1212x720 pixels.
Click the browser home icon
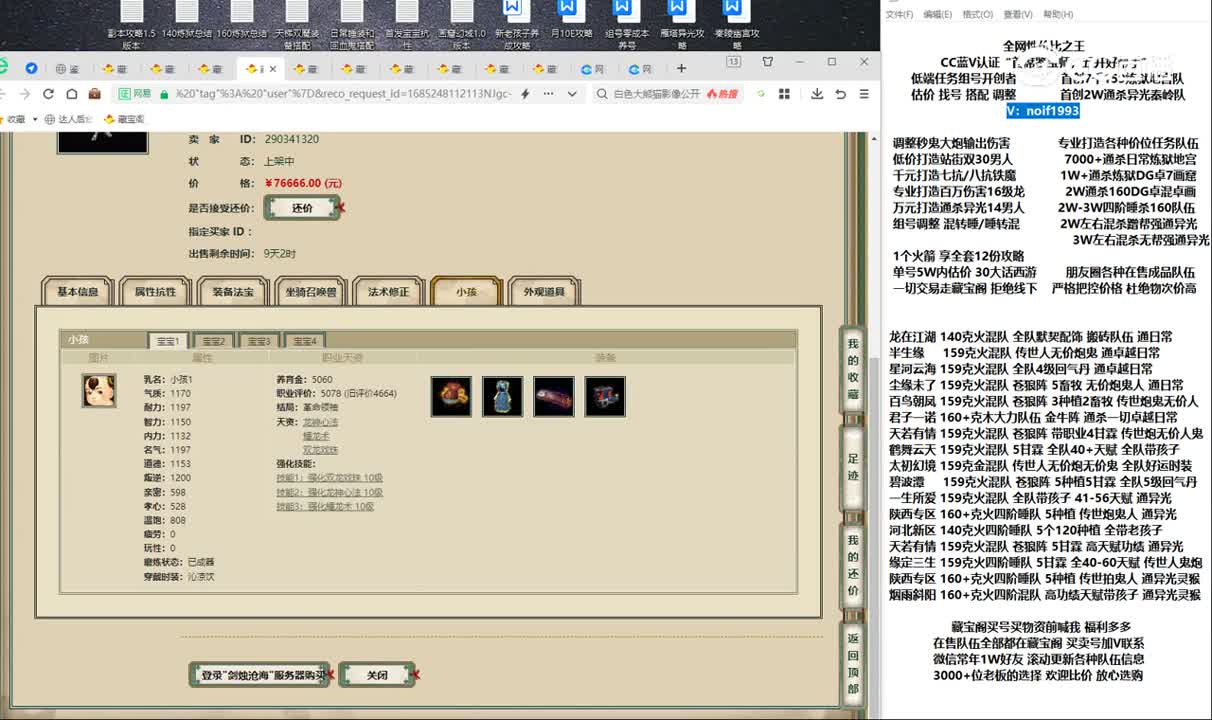[x=73, y=93]
